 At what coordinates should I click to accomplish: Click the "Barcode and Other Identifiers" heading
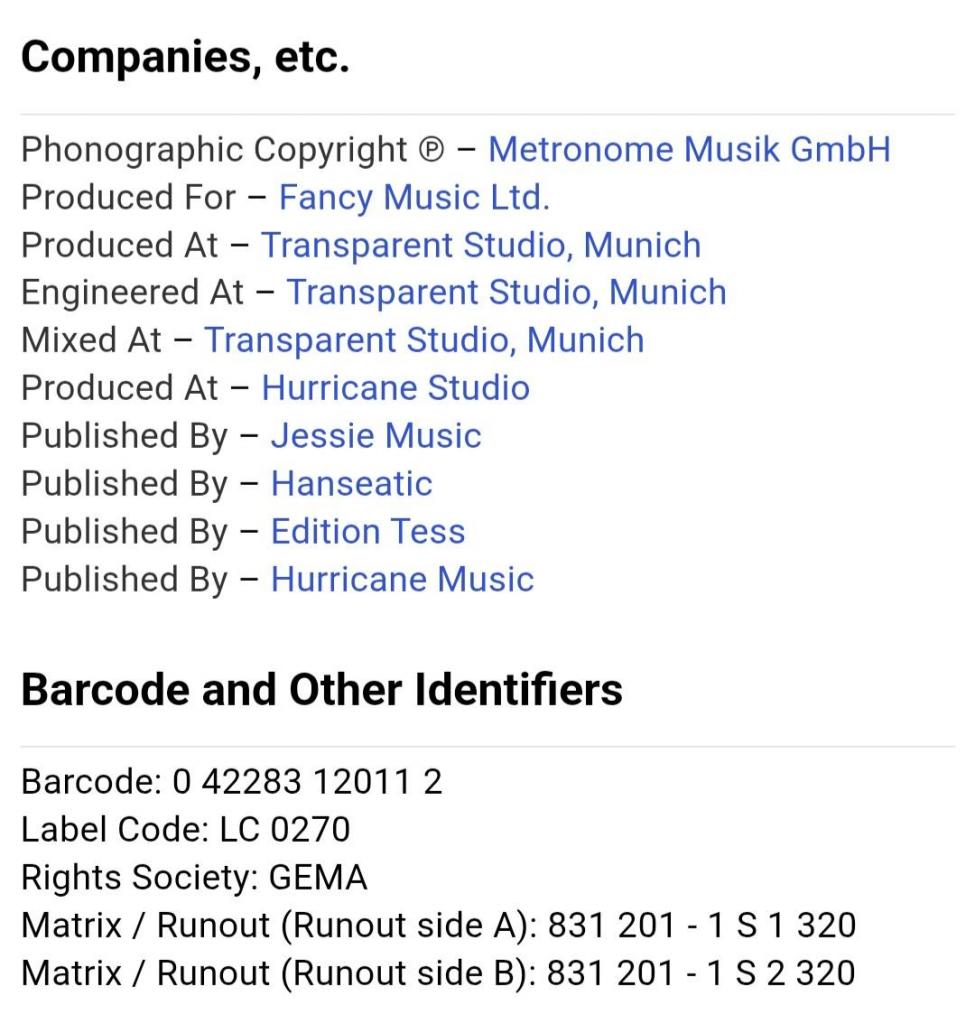tap(321, 690)
